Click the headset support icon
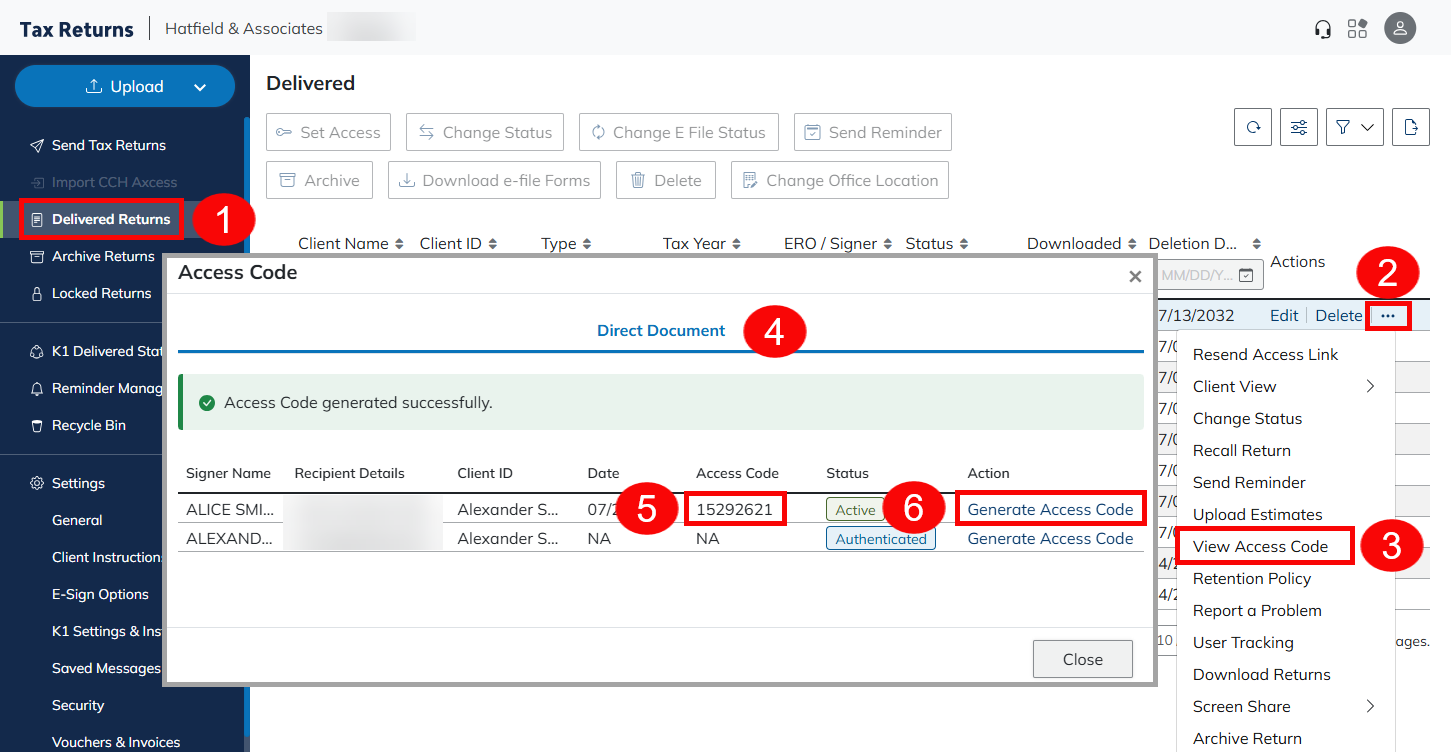This screenshot has height=752, width=1451. tap(1323, 29)
